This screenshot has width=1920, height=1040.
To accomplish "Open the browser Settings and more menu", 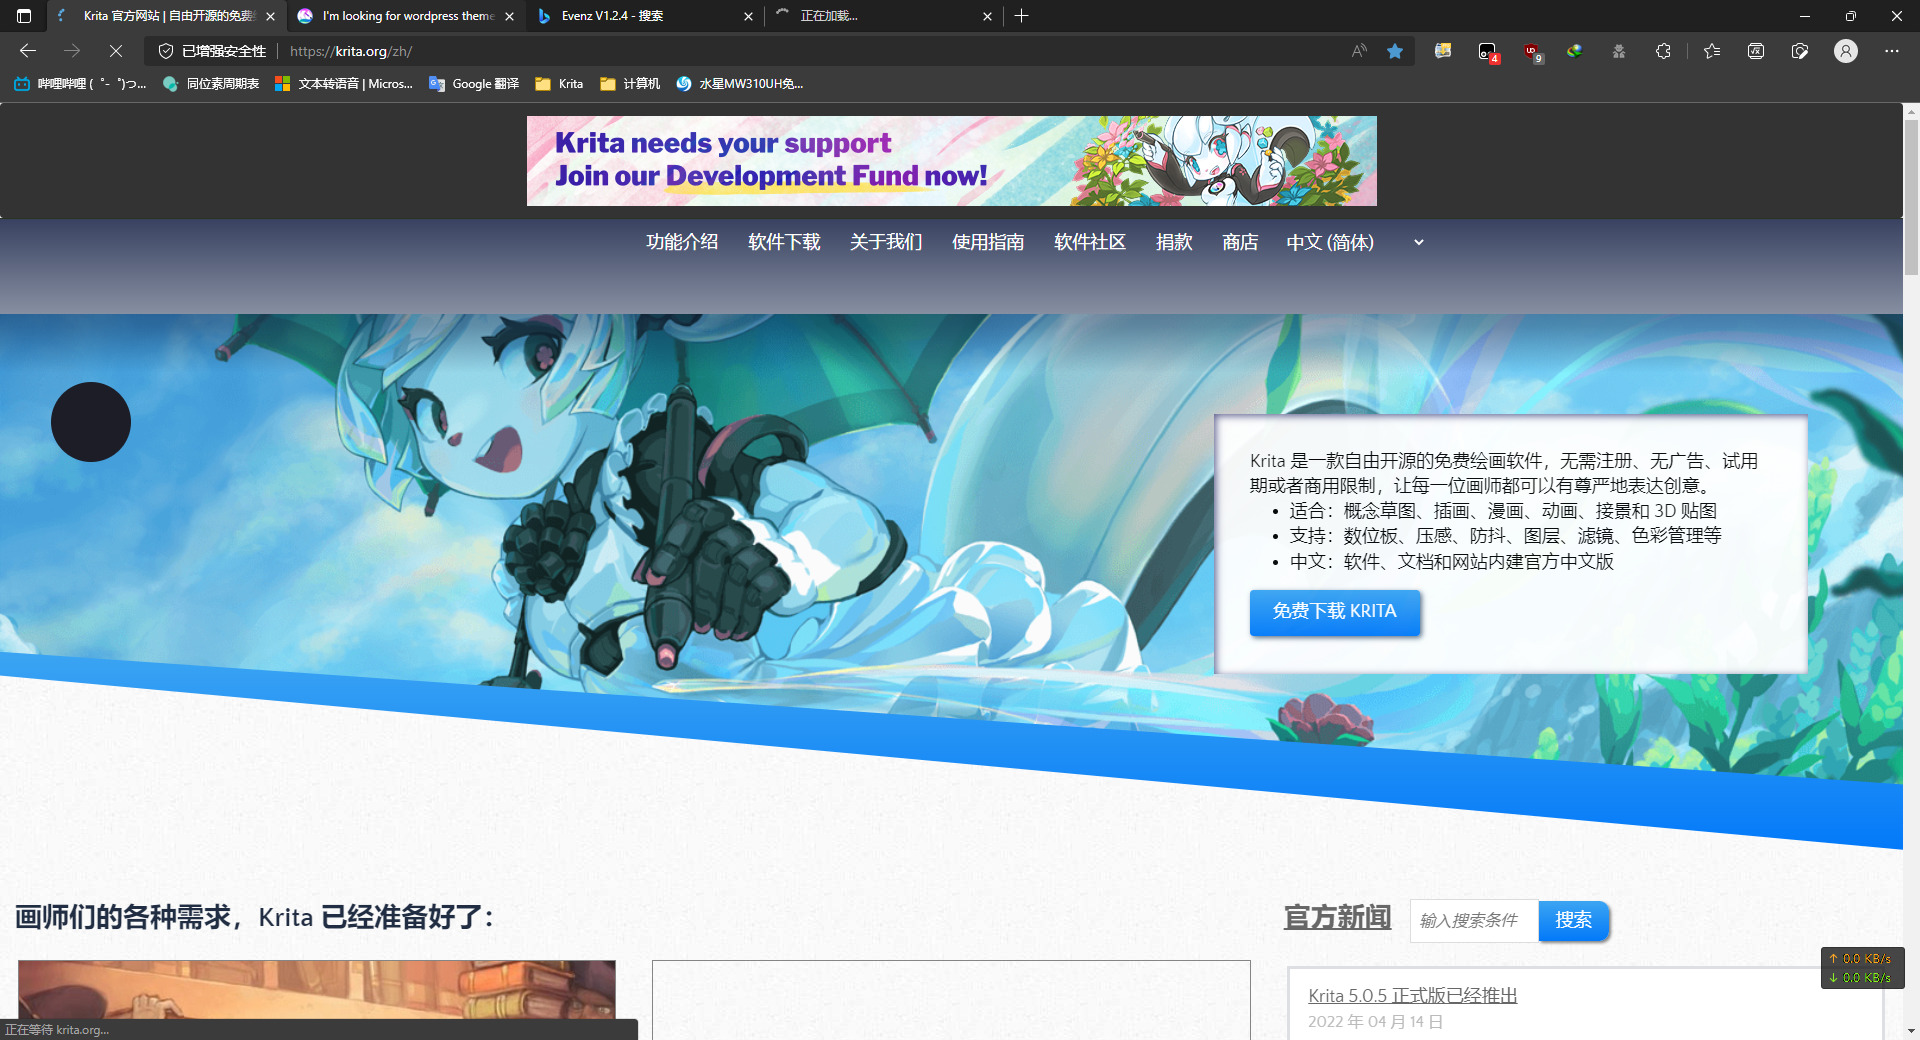I will pos(1892,51).
